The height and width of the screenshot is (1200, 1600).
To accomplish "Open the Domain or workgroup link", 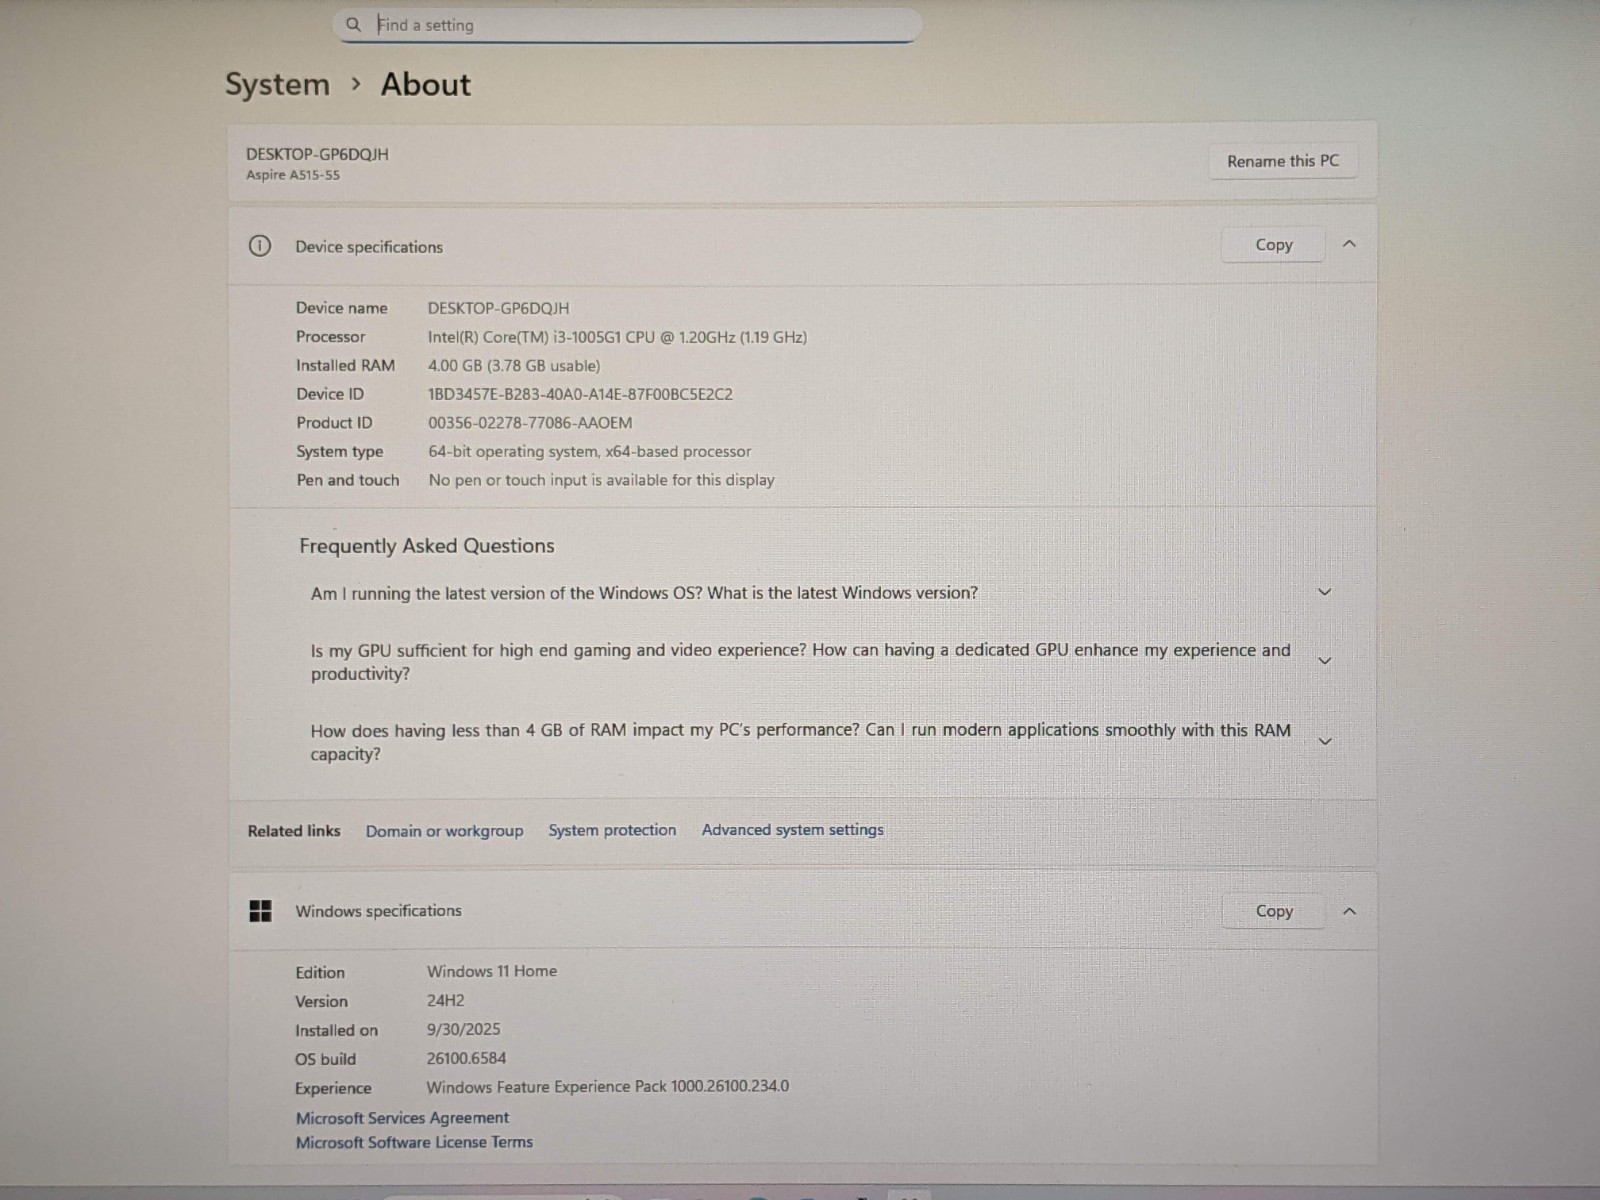I will tap(444, 831).
